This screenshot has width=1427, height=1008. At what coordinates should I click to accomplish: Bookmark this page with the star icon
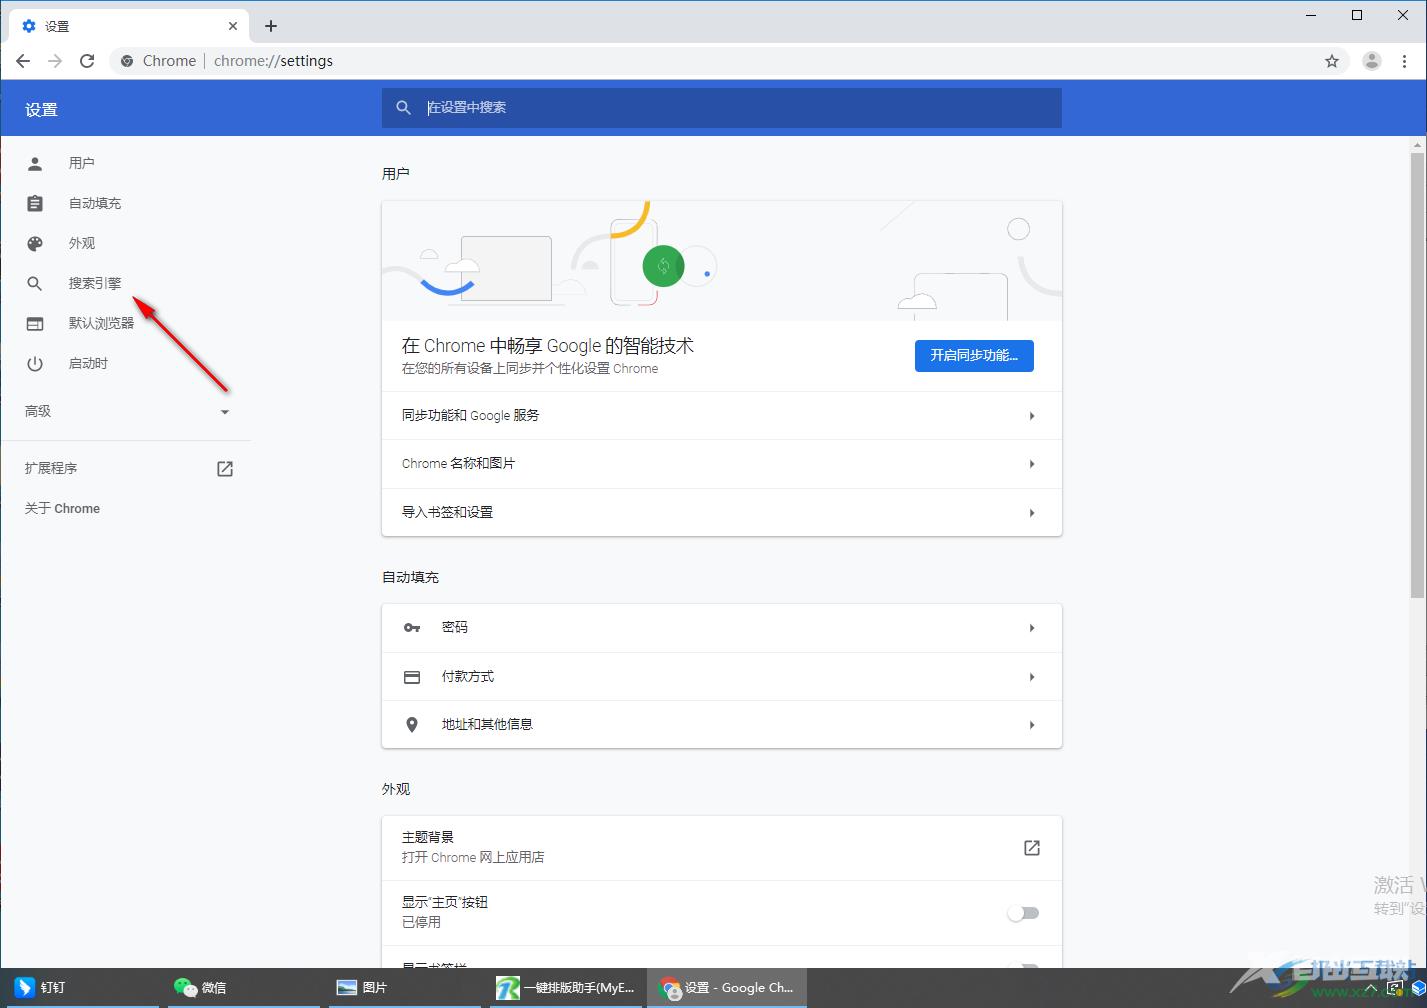1332,61
